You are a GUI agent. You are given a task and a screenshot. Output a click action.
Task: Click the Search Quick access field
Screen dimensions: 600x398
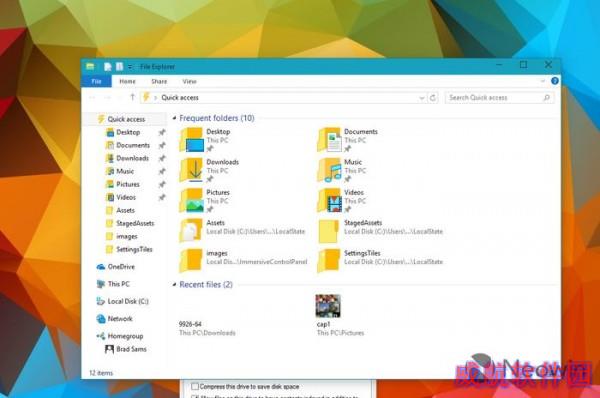pyautogui.click(x=499, y=98)
